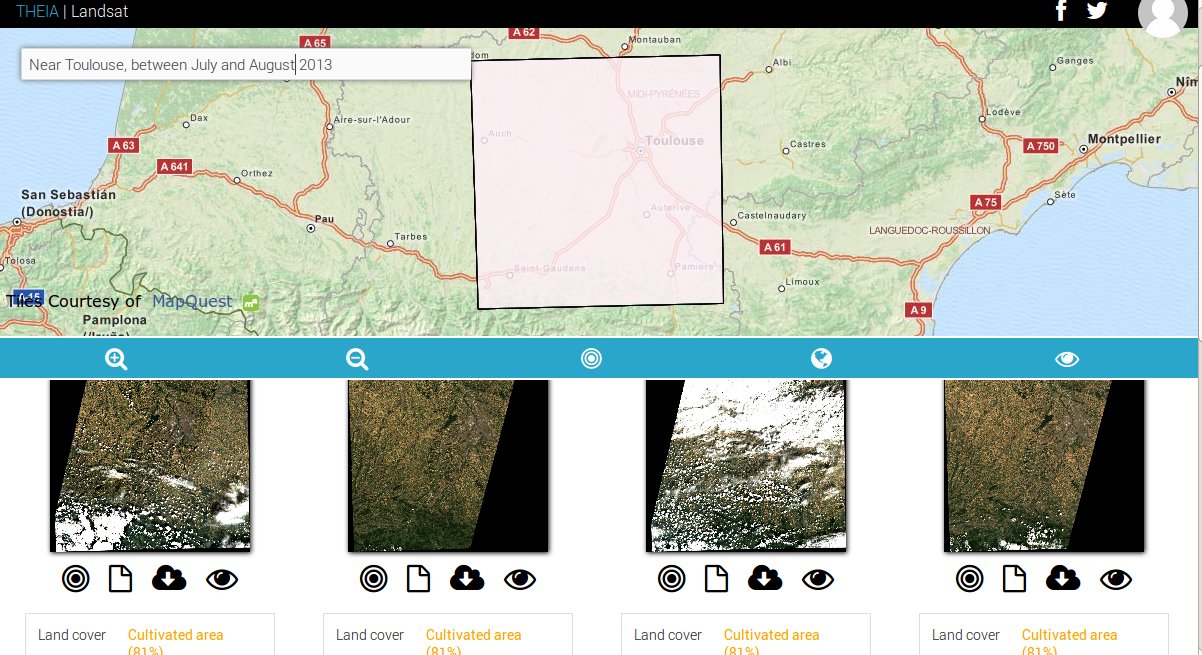Screen dimensions: 1202x655
Task: Click the globe icon in the blue toolbar
Action: coord(822,359)
